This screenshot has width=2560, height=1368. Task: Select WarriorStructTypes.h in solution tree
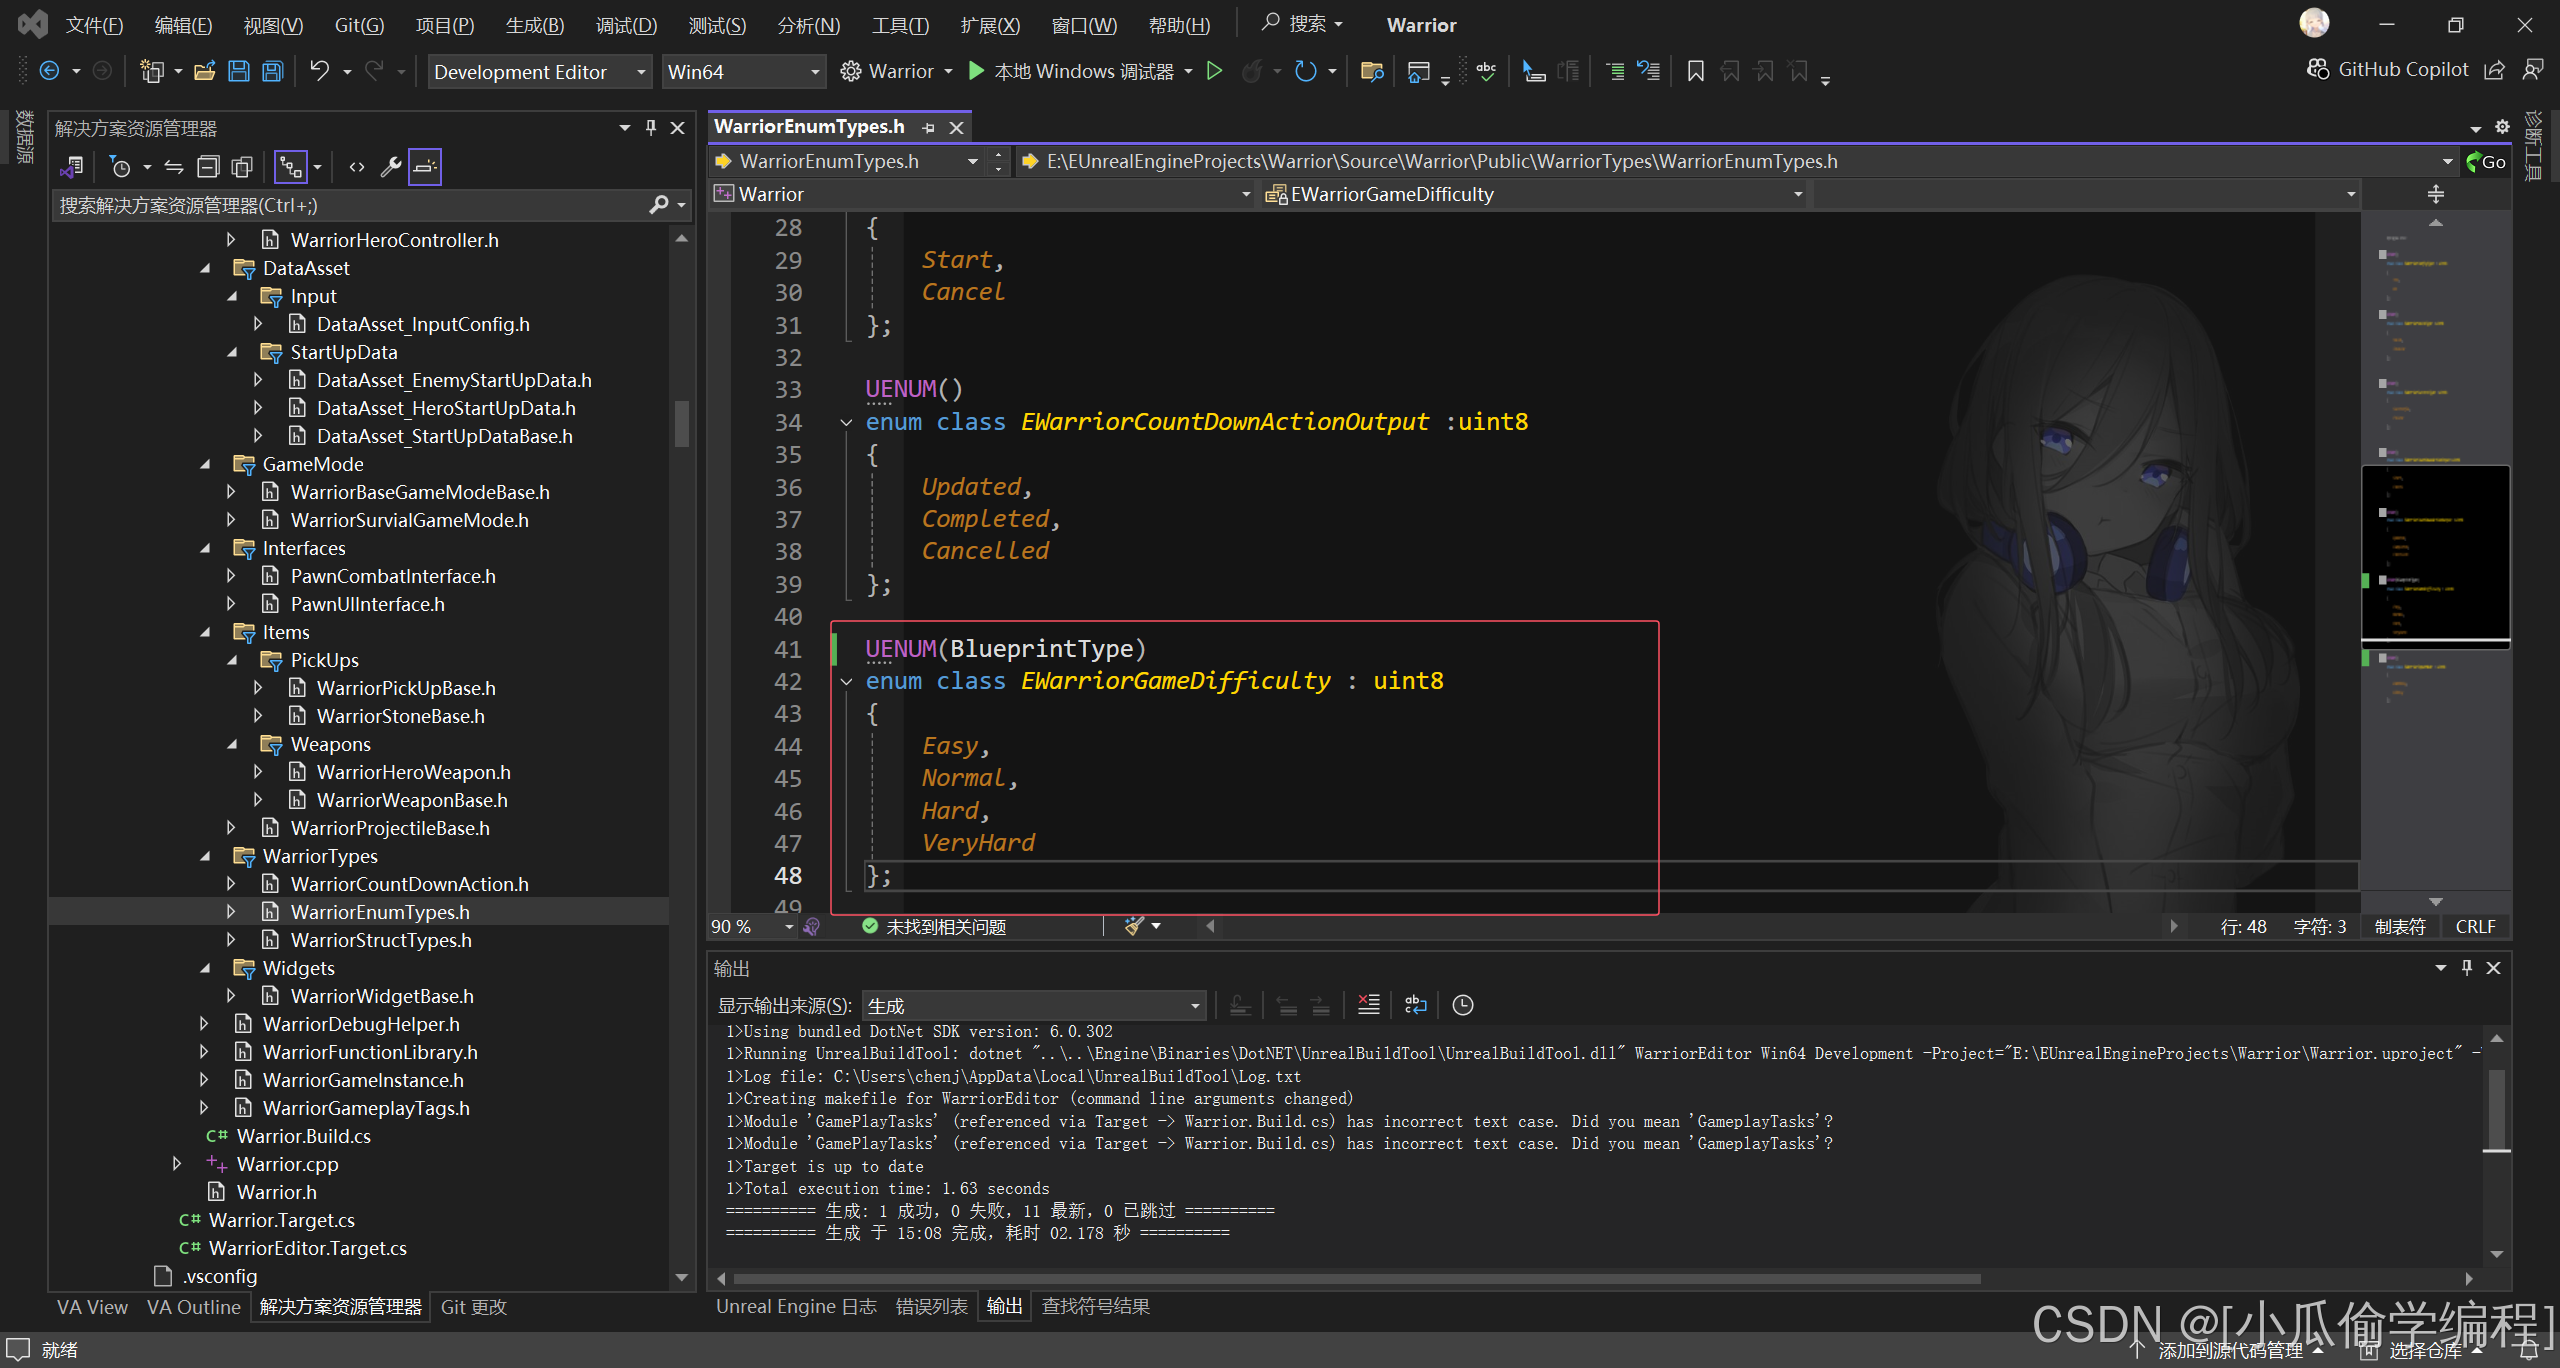[x=380, y=940]
